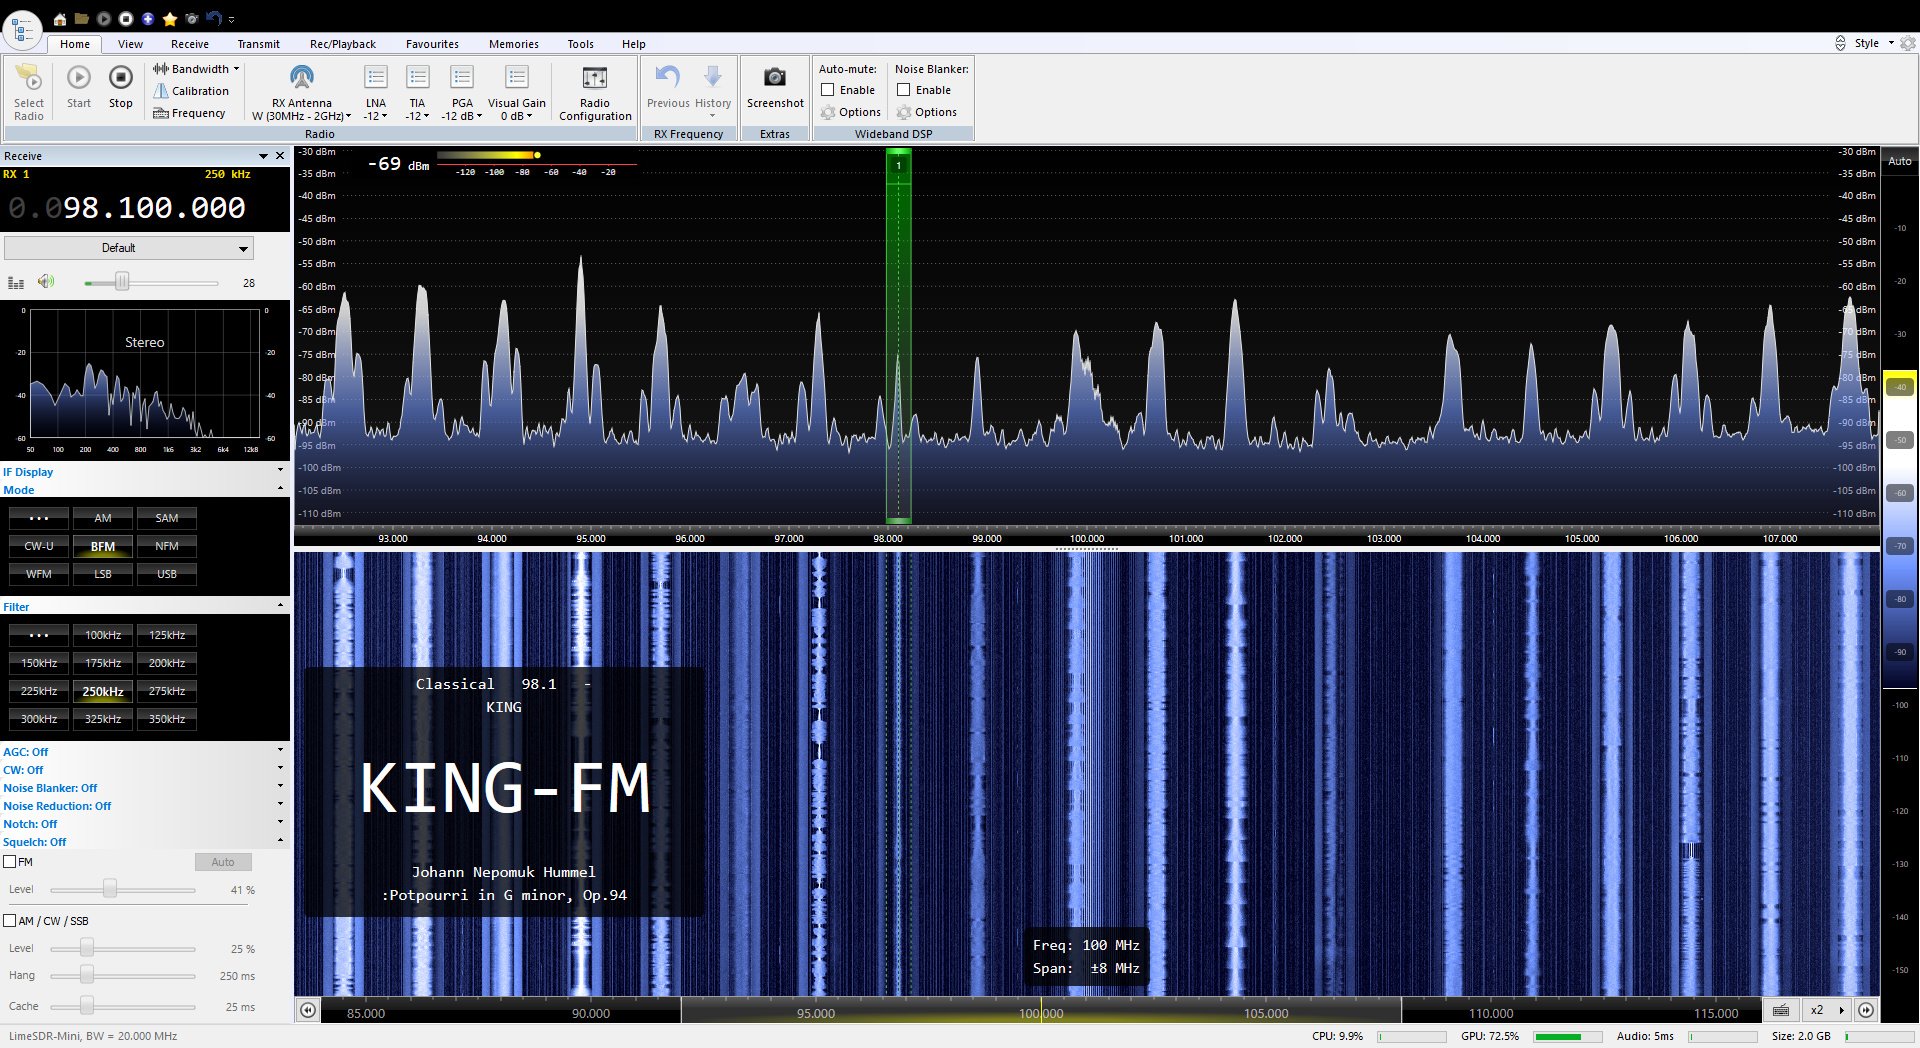Click the Start radio button in ribbon
This screenshot has width=1920, height=1048.
coord(79,86)
